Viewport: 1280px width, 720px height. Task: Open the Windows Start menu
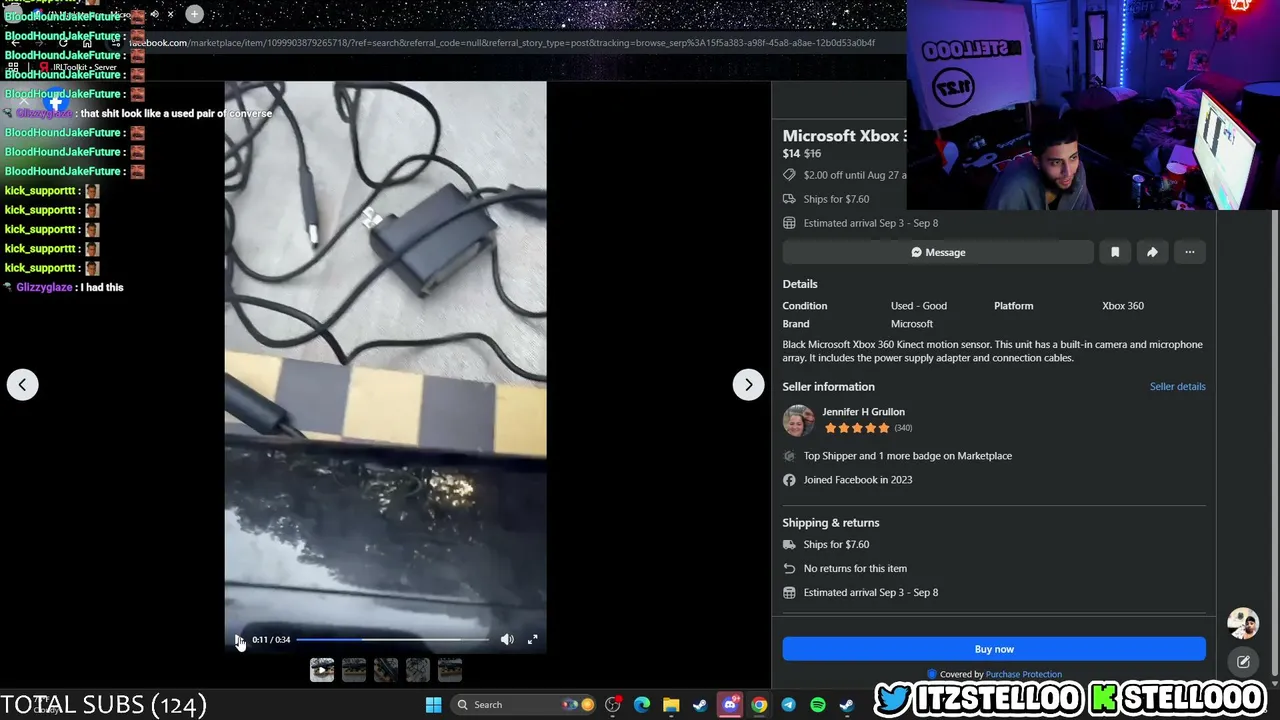point(433,705)
